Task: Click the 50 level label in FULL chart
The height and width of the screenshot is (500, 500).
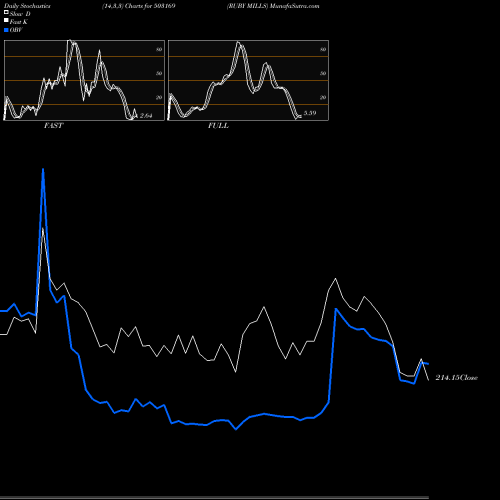Action: click(x=323, y=73)
